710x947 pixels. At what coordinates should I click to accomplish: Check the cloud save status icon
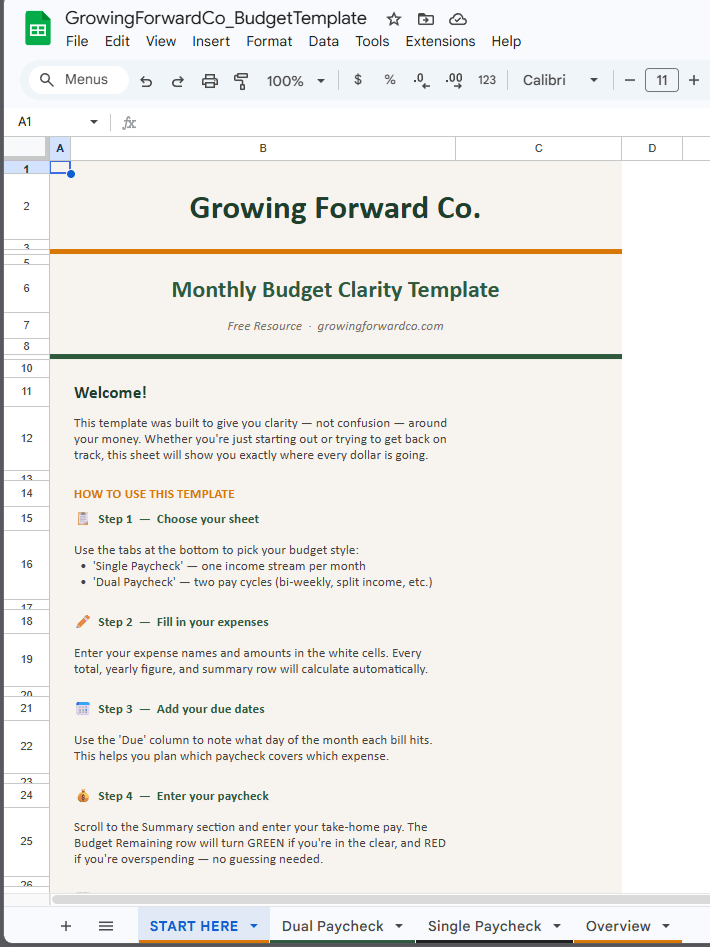pos(458,19)
